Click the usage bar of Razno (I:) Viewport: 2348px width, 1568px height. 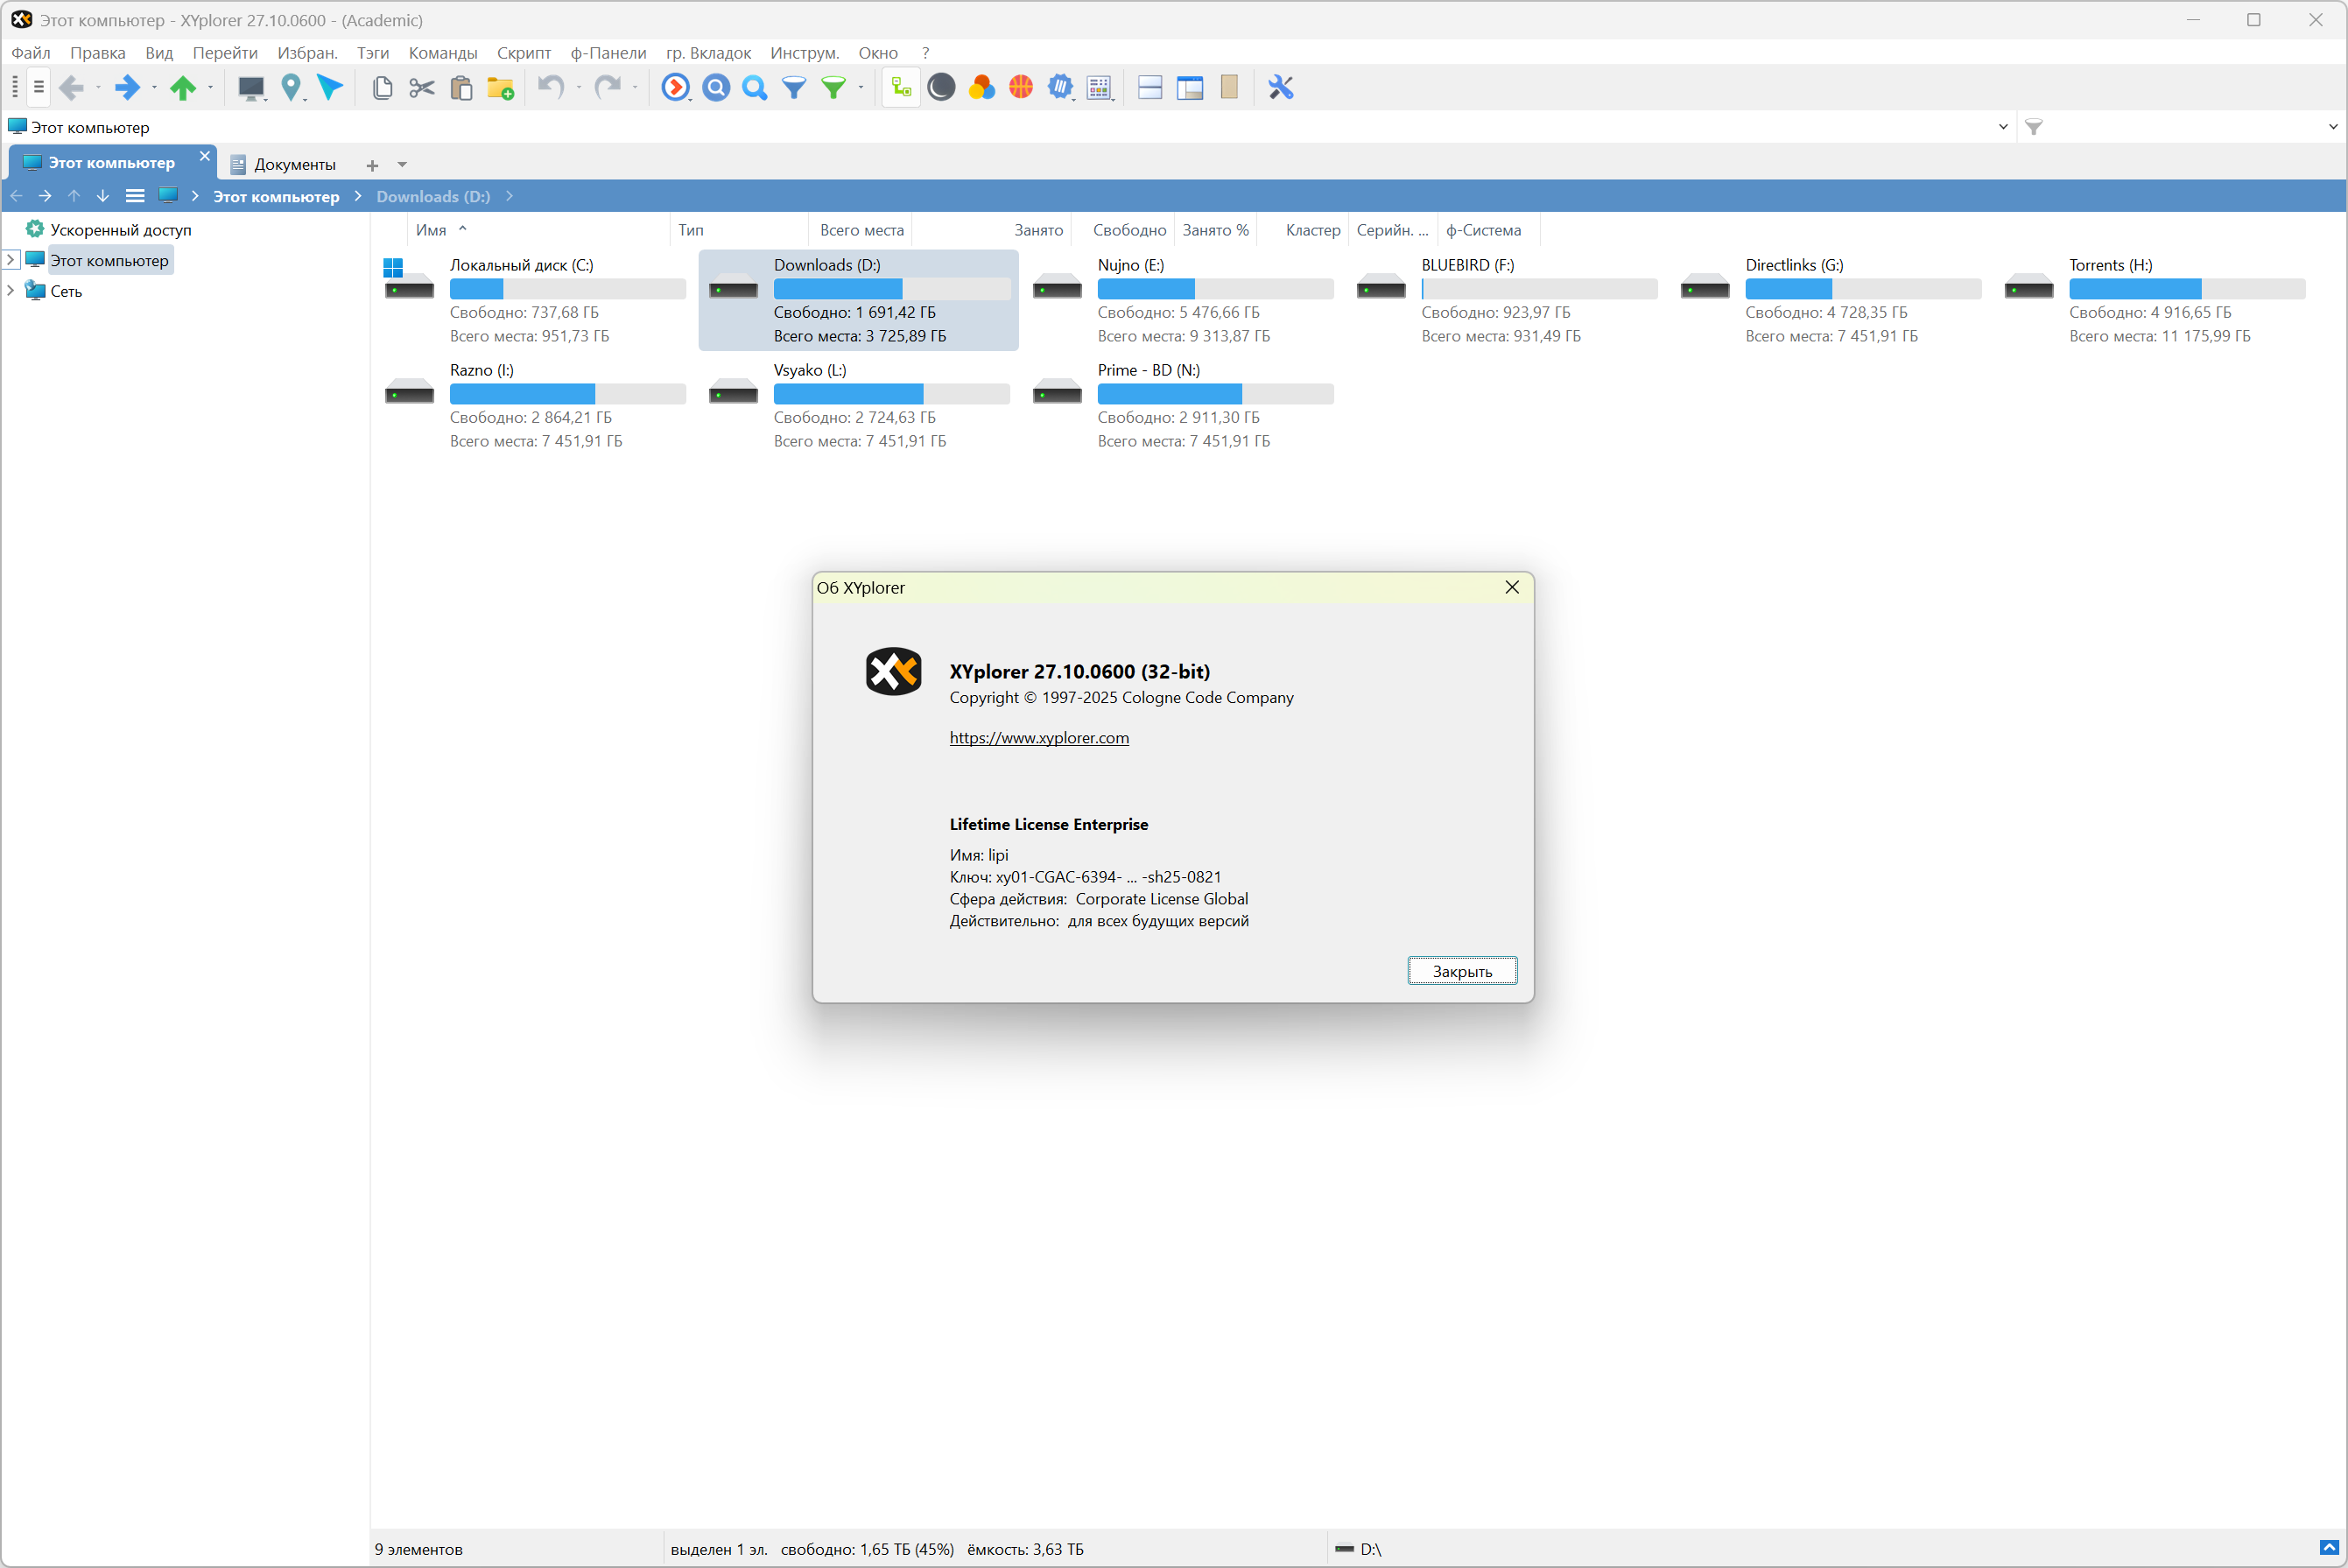(567, 394)
